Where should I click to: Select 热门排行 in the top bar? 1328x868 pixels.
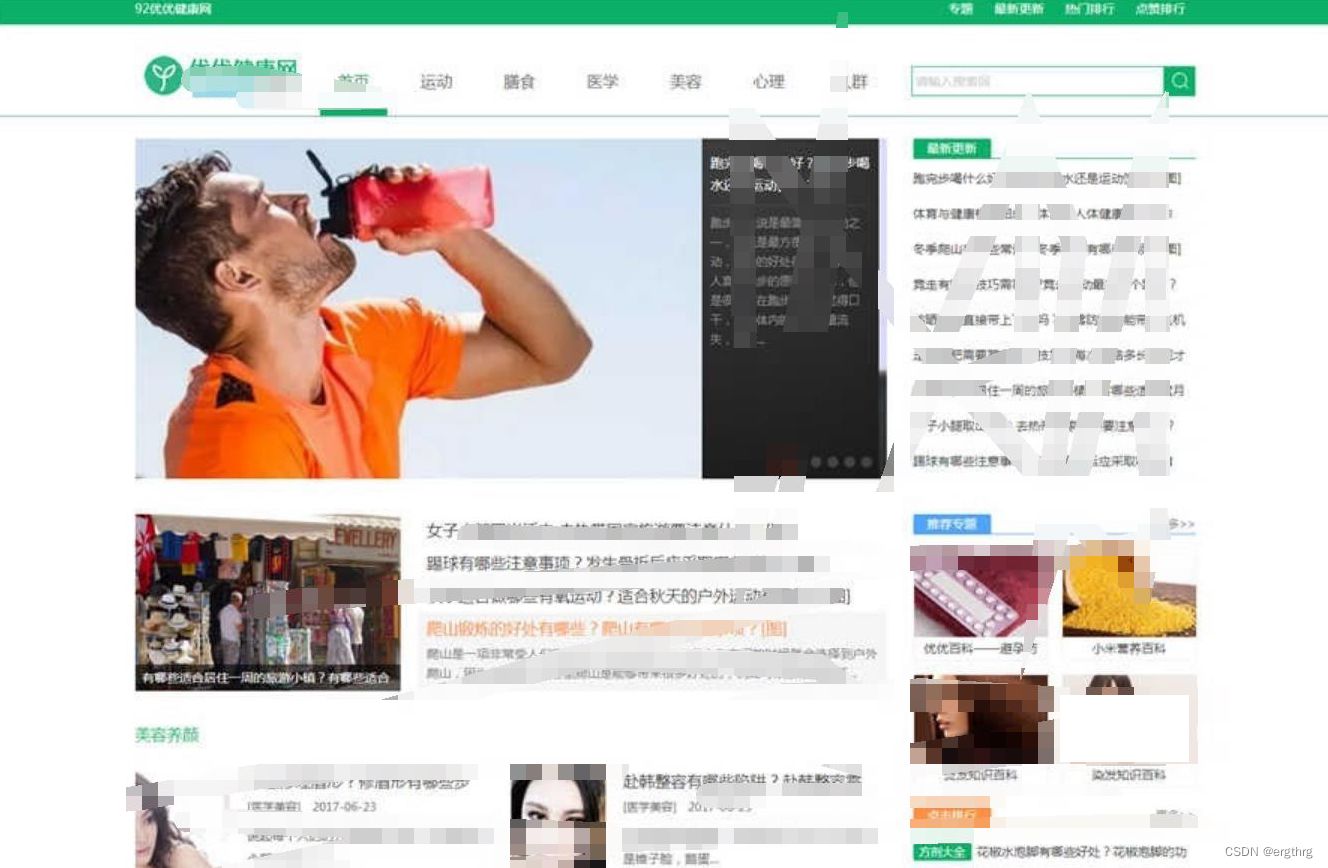1090,10
